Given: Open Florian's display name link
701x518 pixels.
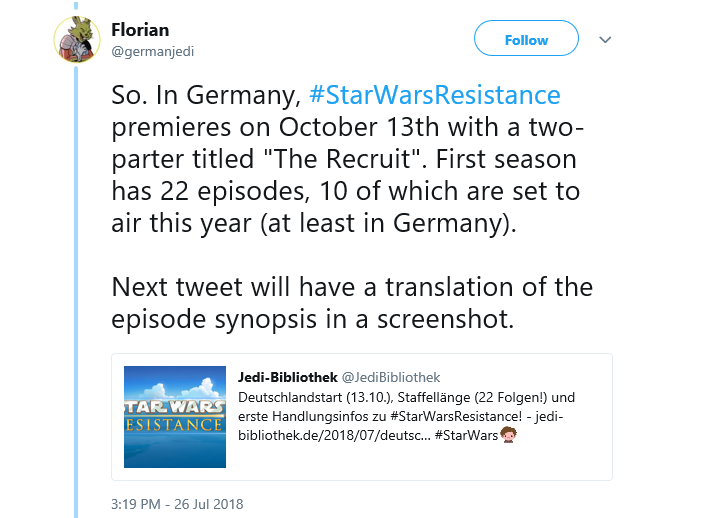Looking at the screenshot, I should (139, 30).
